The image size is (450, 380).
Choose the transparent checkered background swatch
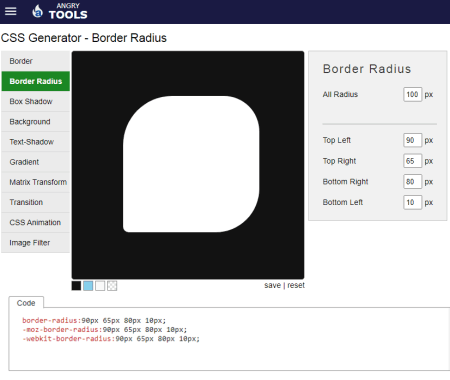[x=112, y=286]
